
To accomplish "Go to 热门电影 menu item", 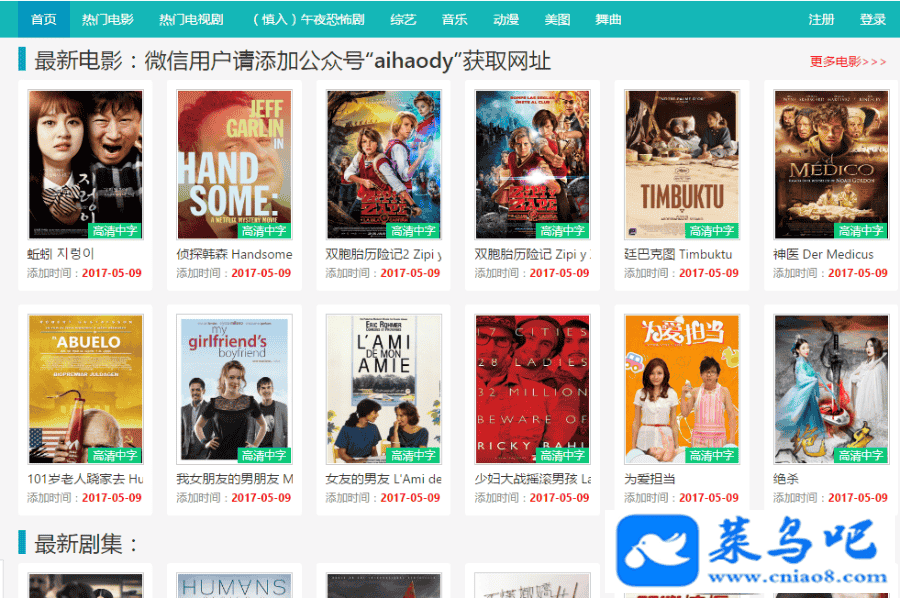I will [108, 20].
